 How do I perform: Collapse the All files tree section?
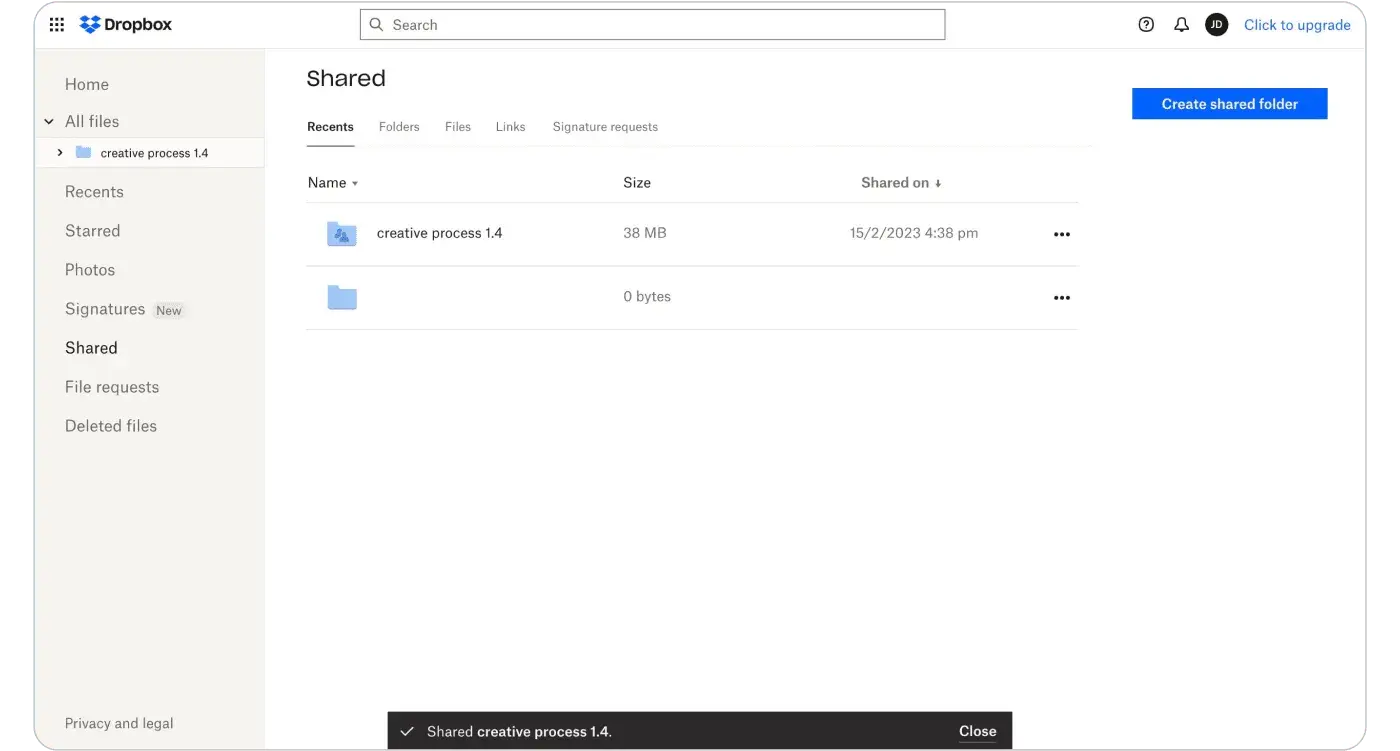click(x=49, y=122)
